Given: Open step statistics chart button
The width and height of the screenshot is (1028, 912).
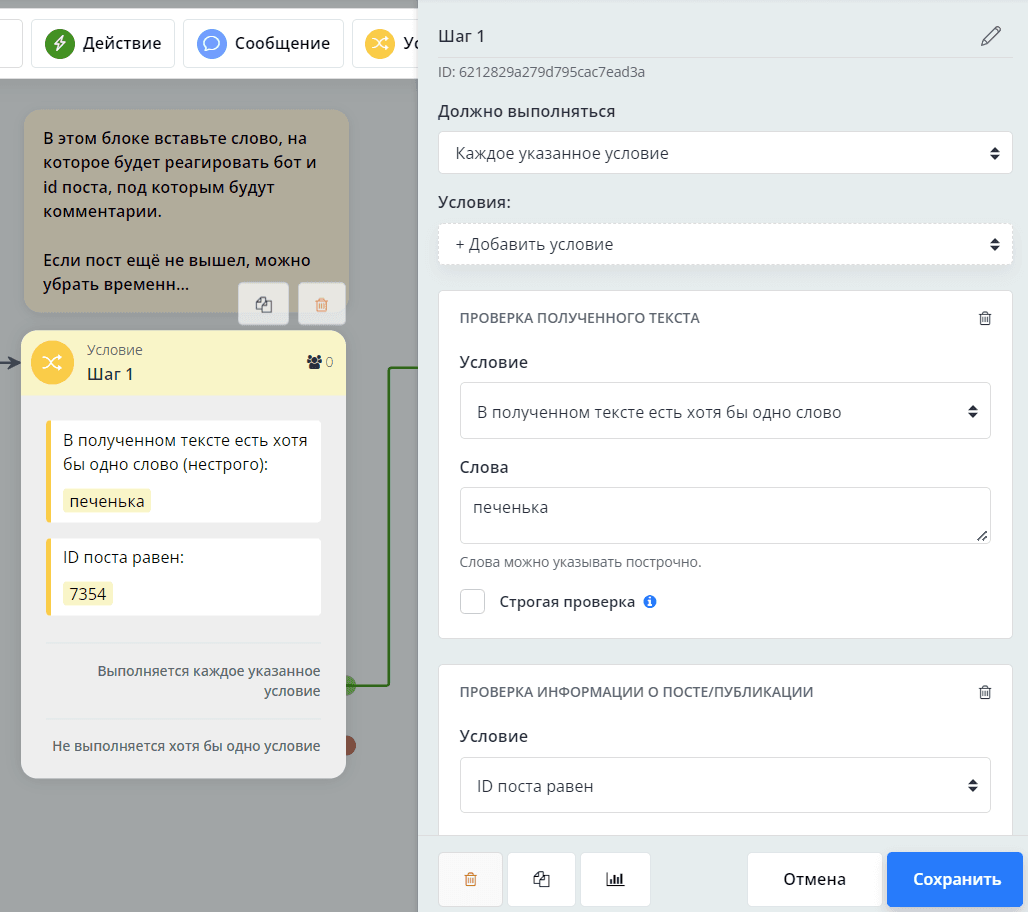Looking at the screenshot, I should (615, 879).
